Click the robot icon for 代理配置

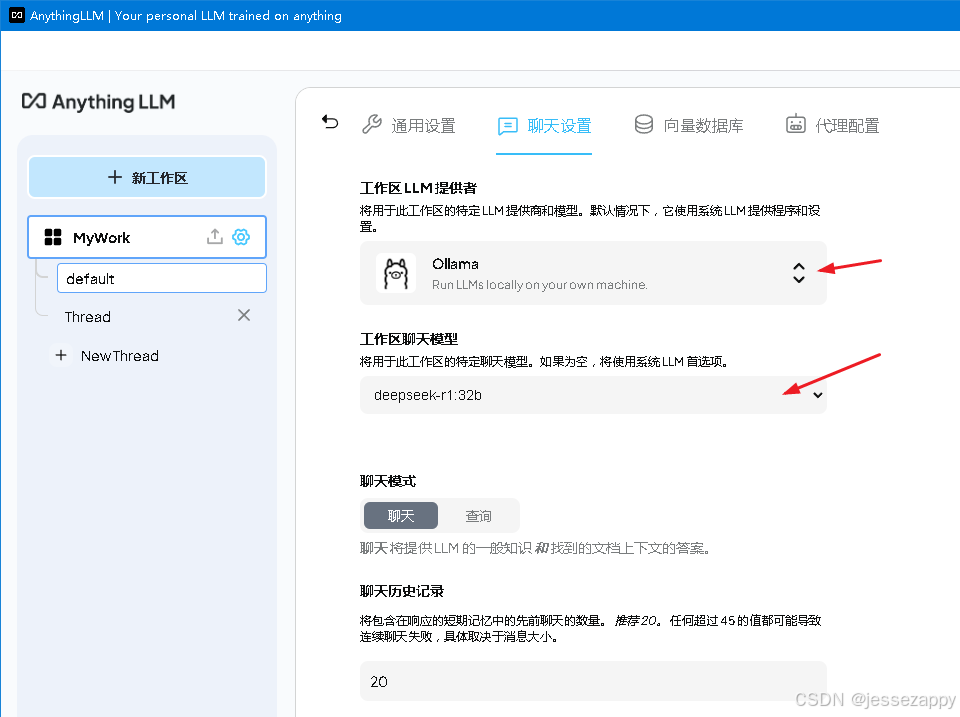tap(795, 124)
